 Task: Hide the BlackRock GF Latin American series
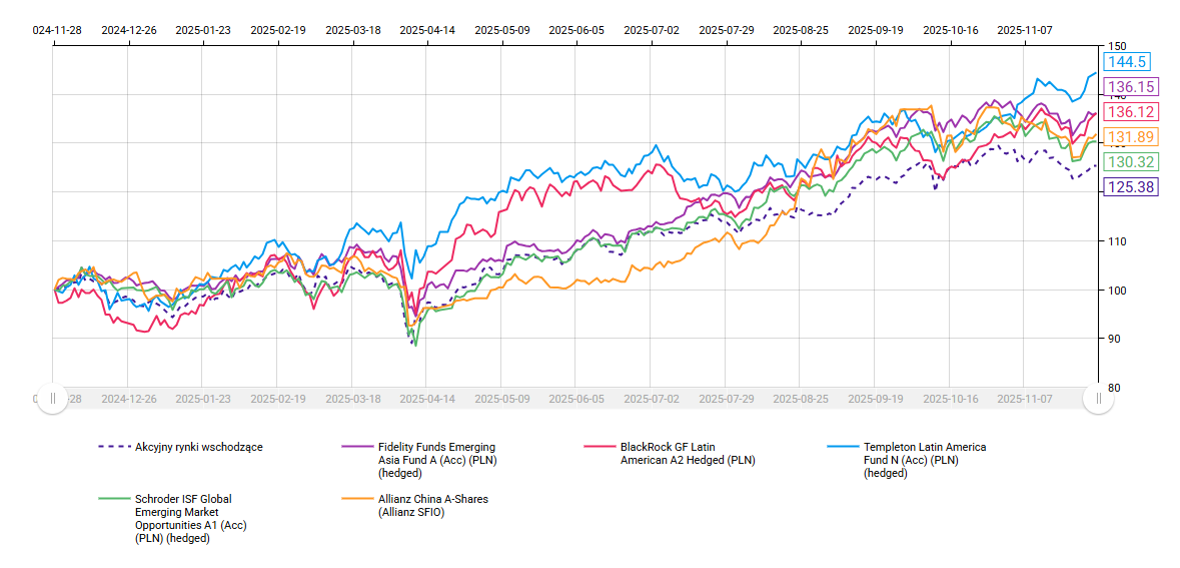pyautogui.click(x=687, y=453)
